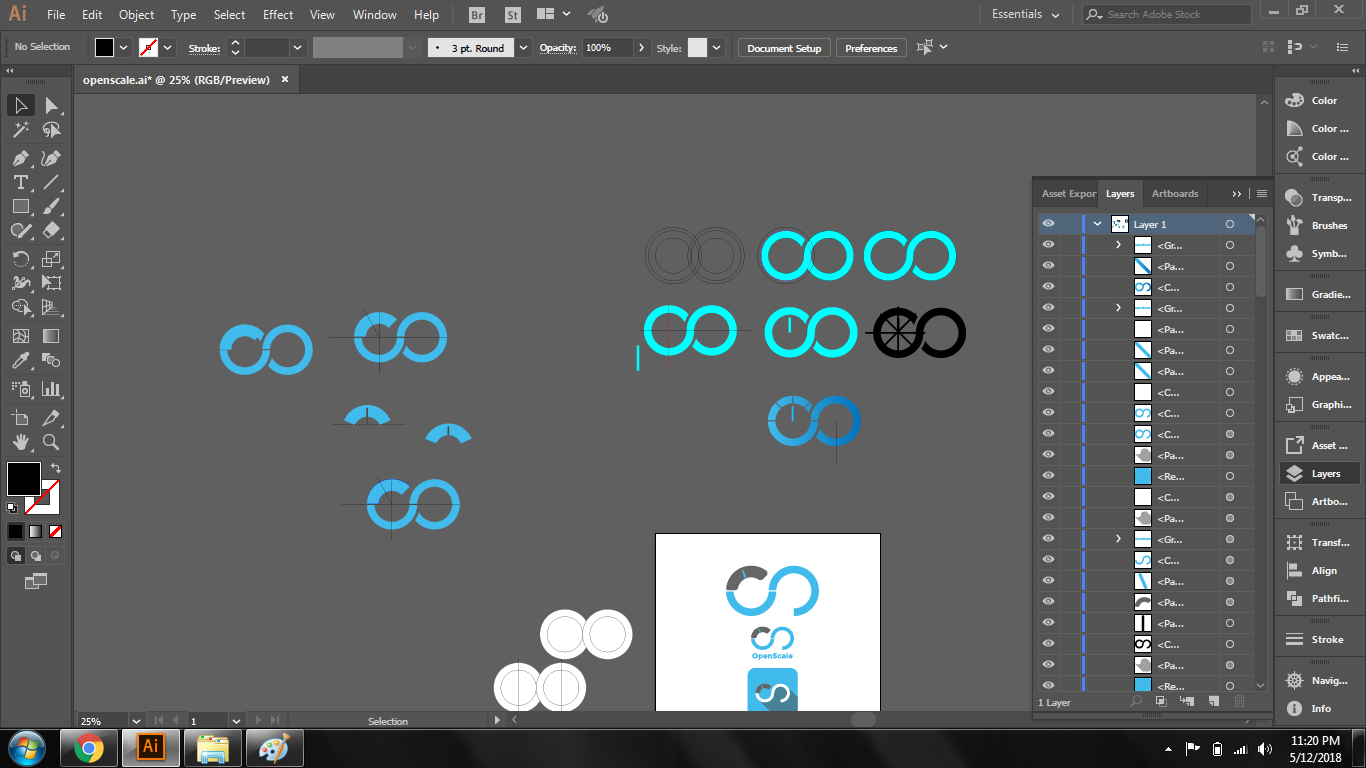Select the Gradient tool in toolbox
Viewport: 1366px width, 768px height.
[x=52, y=336]
